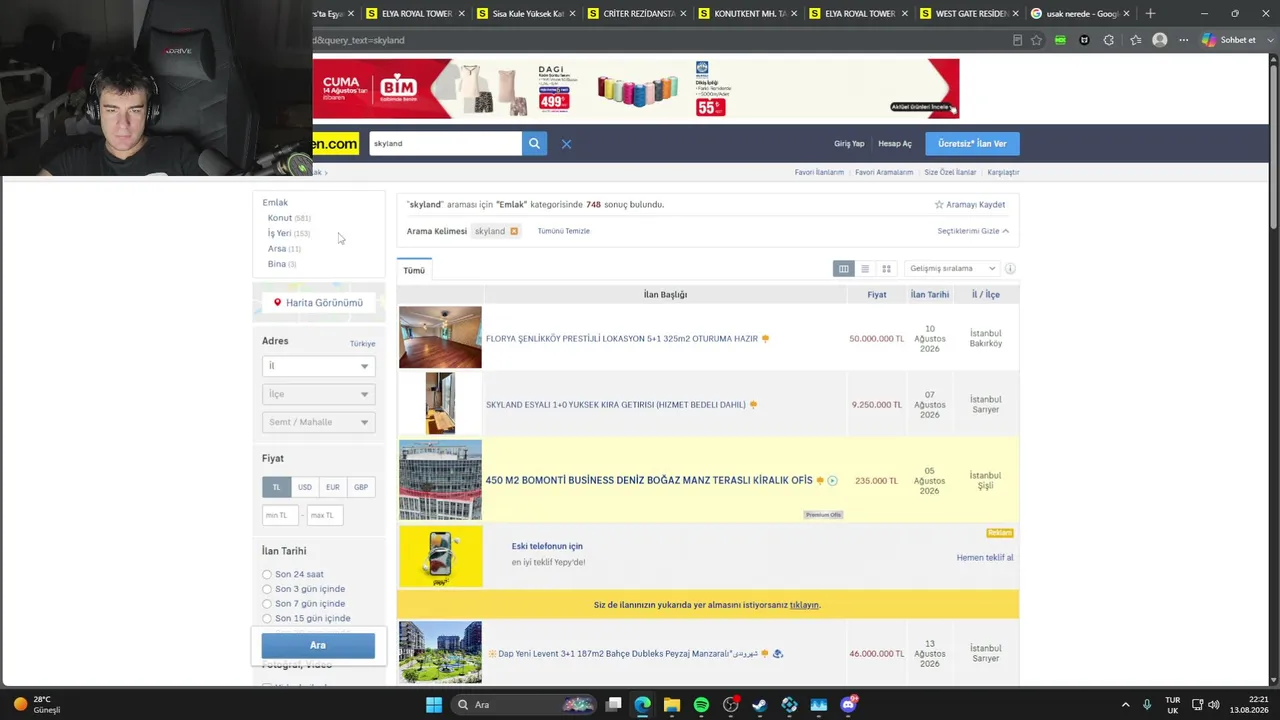
Task: Open İş Yeri category link
Action: (279, 233)
